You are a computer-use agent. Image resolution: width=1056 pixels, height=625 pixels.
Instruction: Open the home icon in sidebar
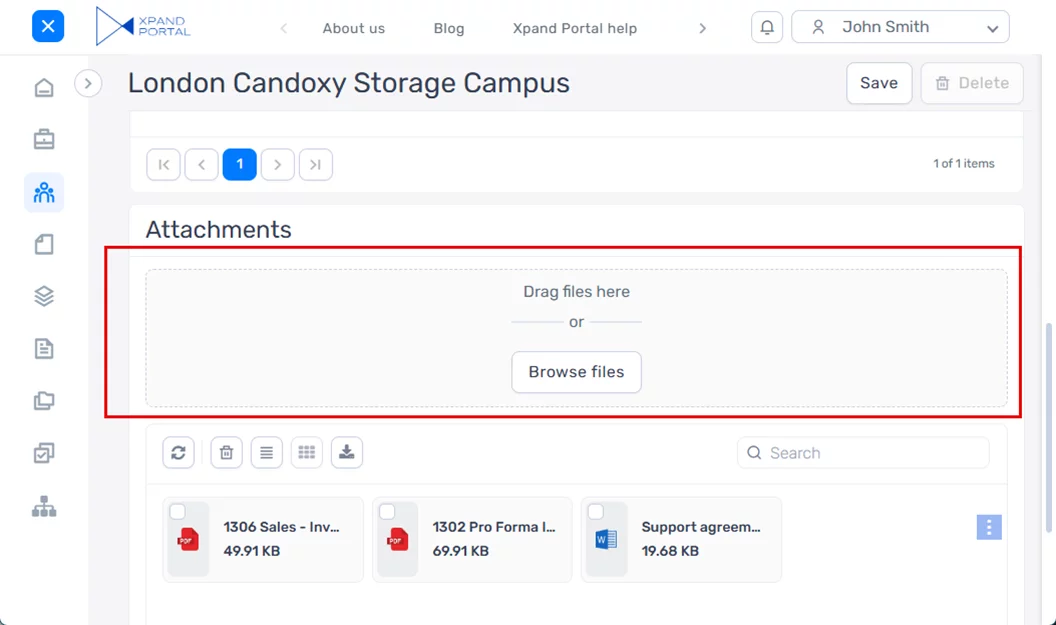click(x=44, y=88)
